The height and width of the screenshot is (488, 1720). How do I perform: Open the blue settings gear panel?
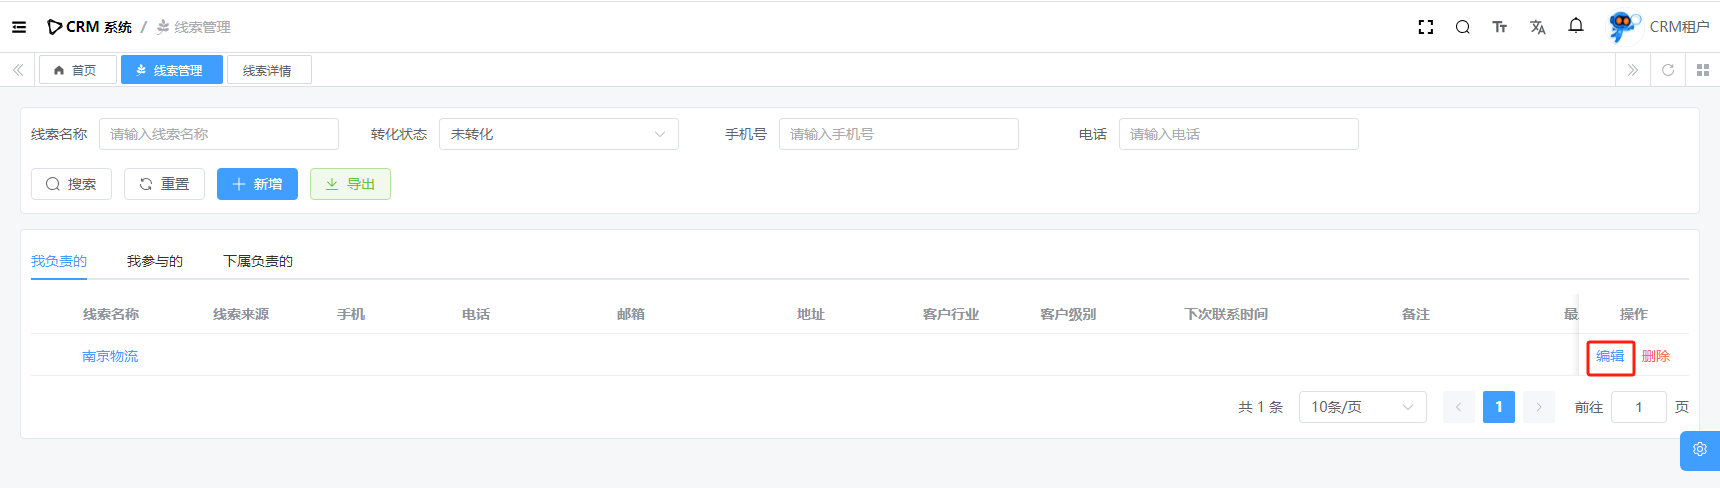click(x=1700, y=450)
